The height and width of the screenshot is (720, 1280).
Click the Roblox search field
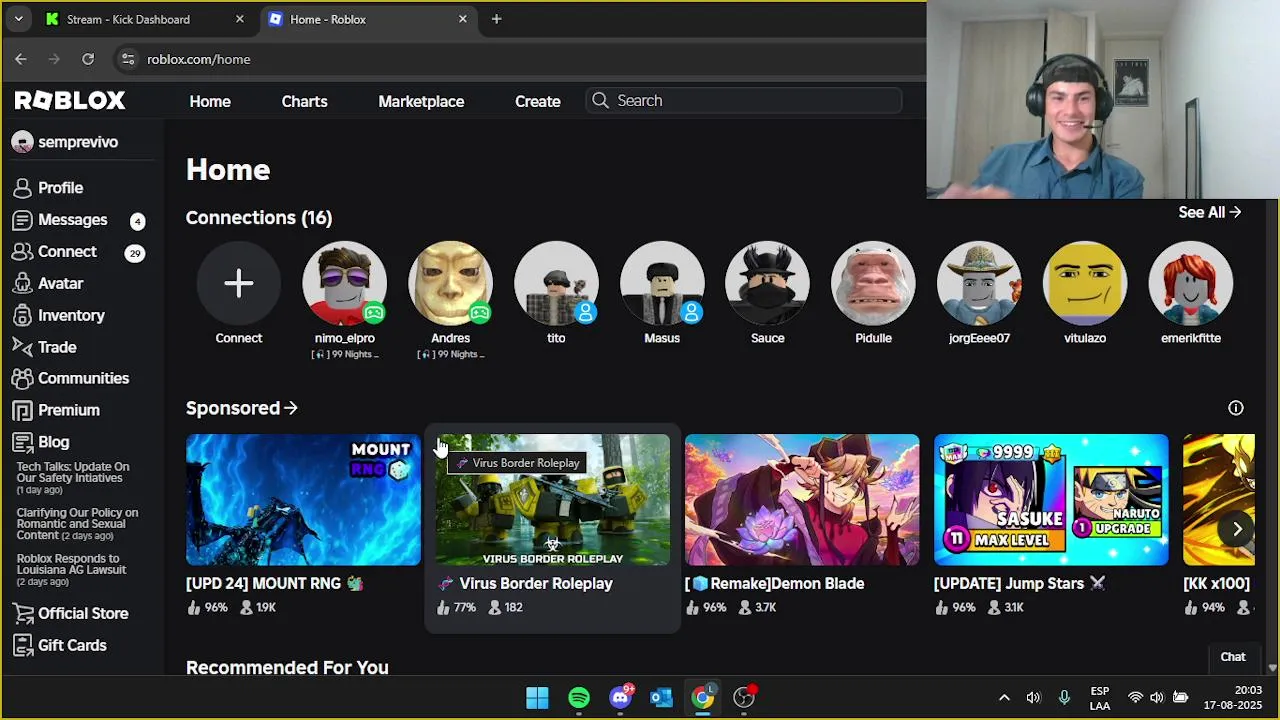pos(744,100)
